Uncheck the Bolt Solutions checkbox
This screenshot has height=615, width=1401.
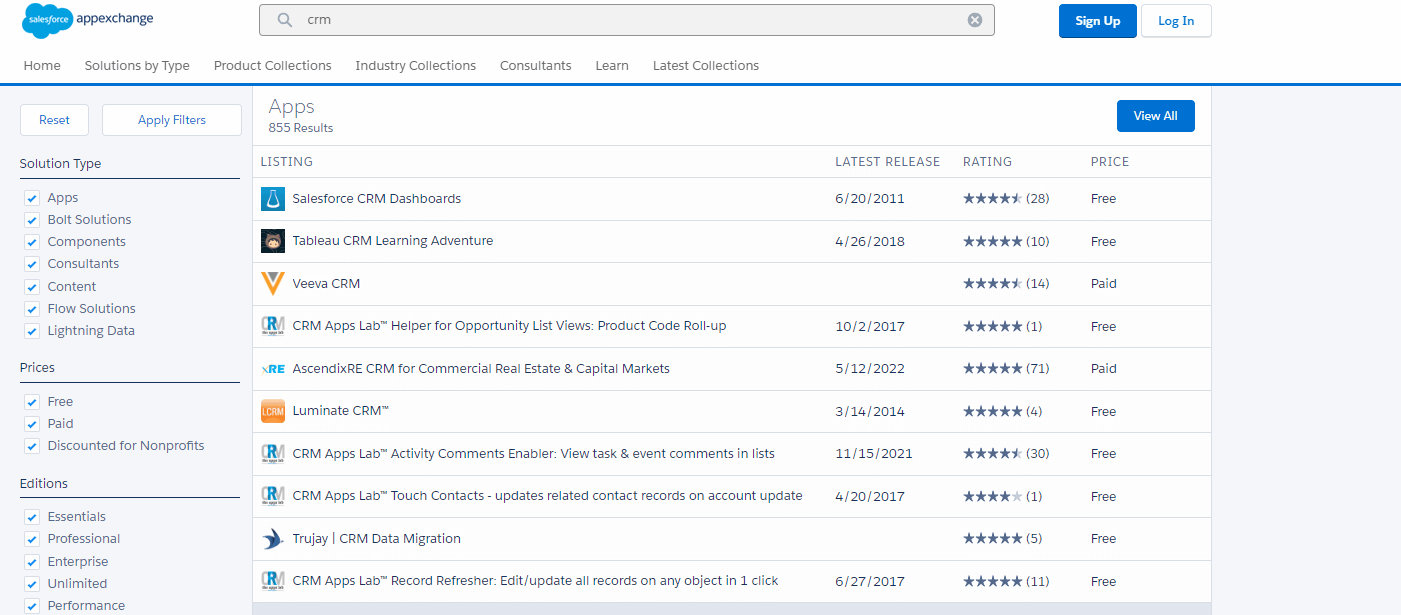click(32, 220)
